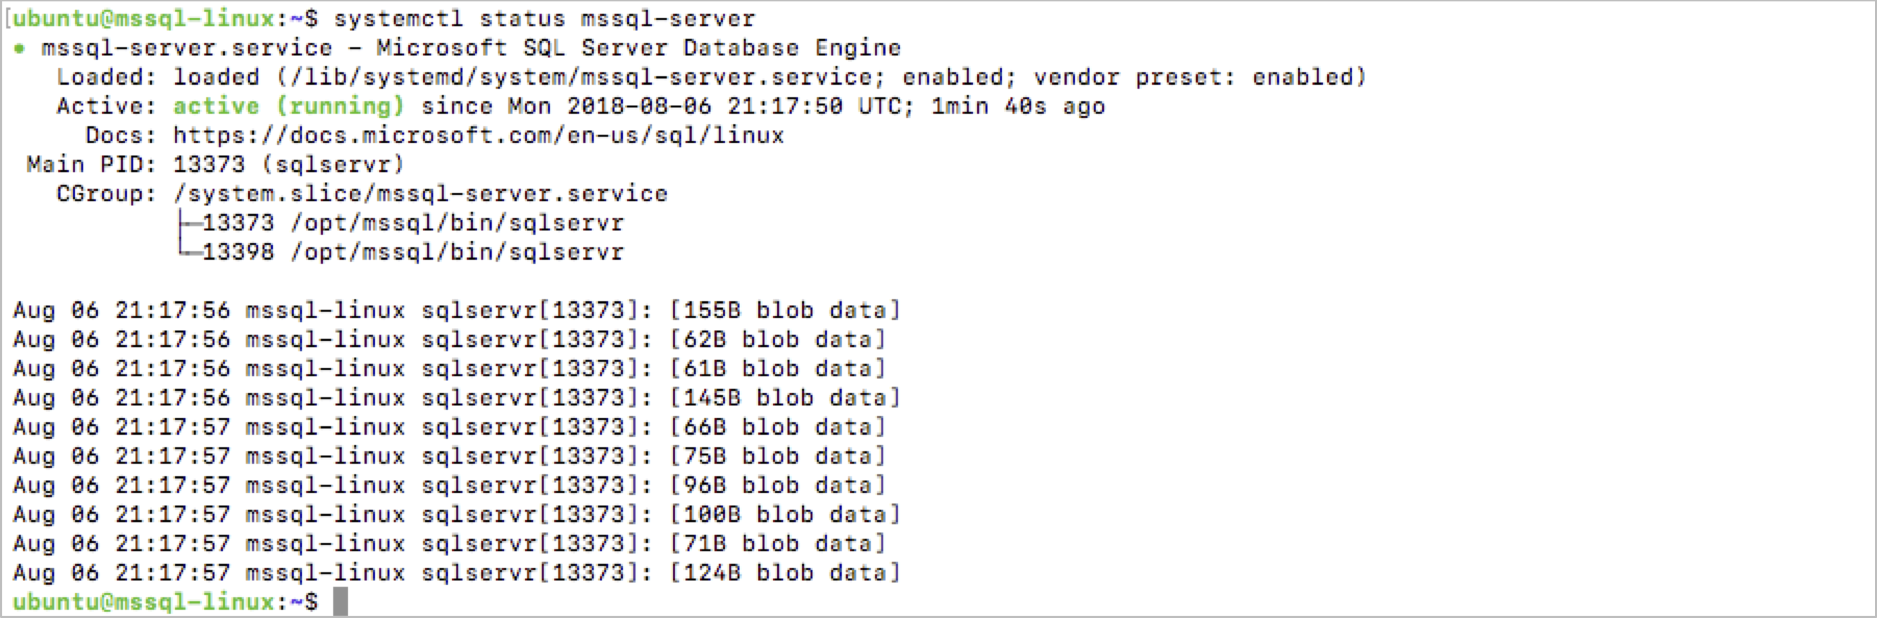Open the docs.microsoft.com SQL Linux link
The image size is (1877, 618).
478,135
